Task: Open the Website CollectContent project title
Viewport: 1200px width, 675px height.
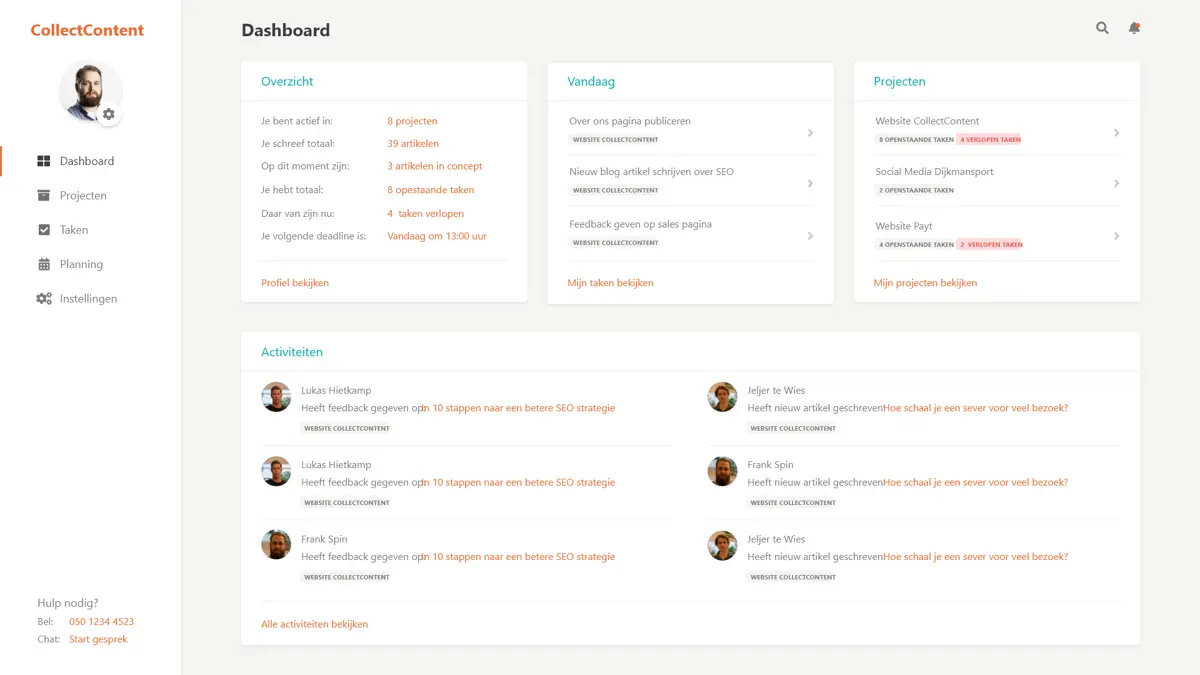Action: 927,121
